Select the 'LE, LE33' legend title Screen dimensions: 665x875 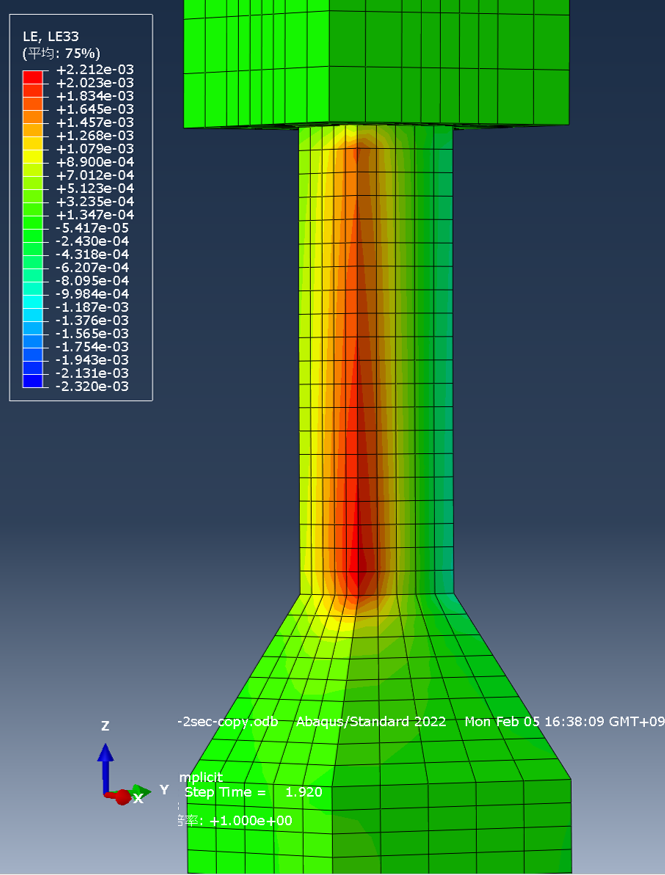51,37
